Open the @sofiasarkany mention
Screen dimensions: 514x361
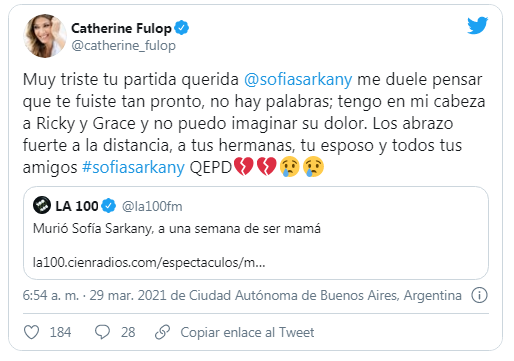pos(298,80)
